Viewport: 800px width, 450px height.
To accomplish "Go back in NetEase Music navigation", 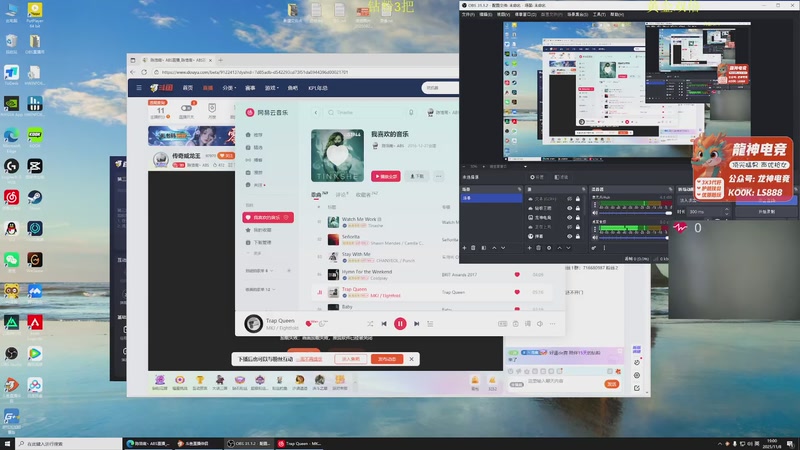I will (x=316, y=112).
